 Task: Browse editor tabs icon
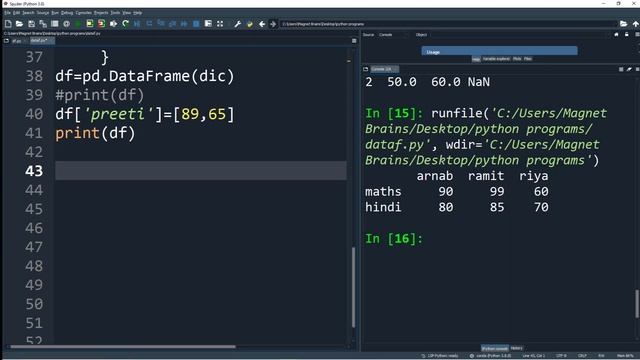click(6, 41)
